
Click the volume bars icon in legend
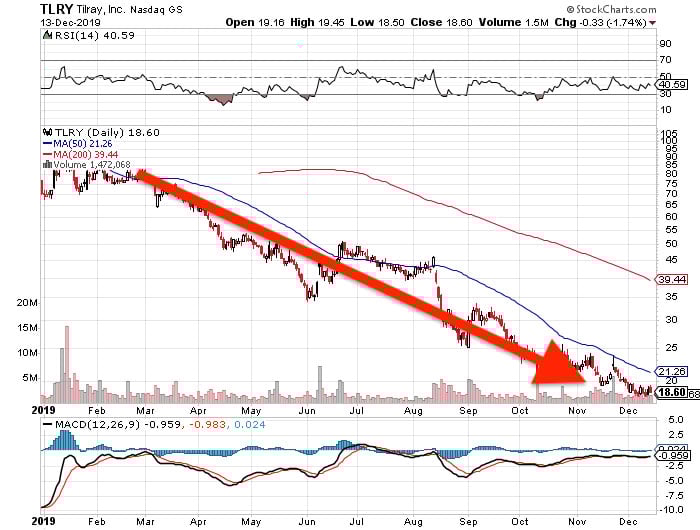[47, 165]
